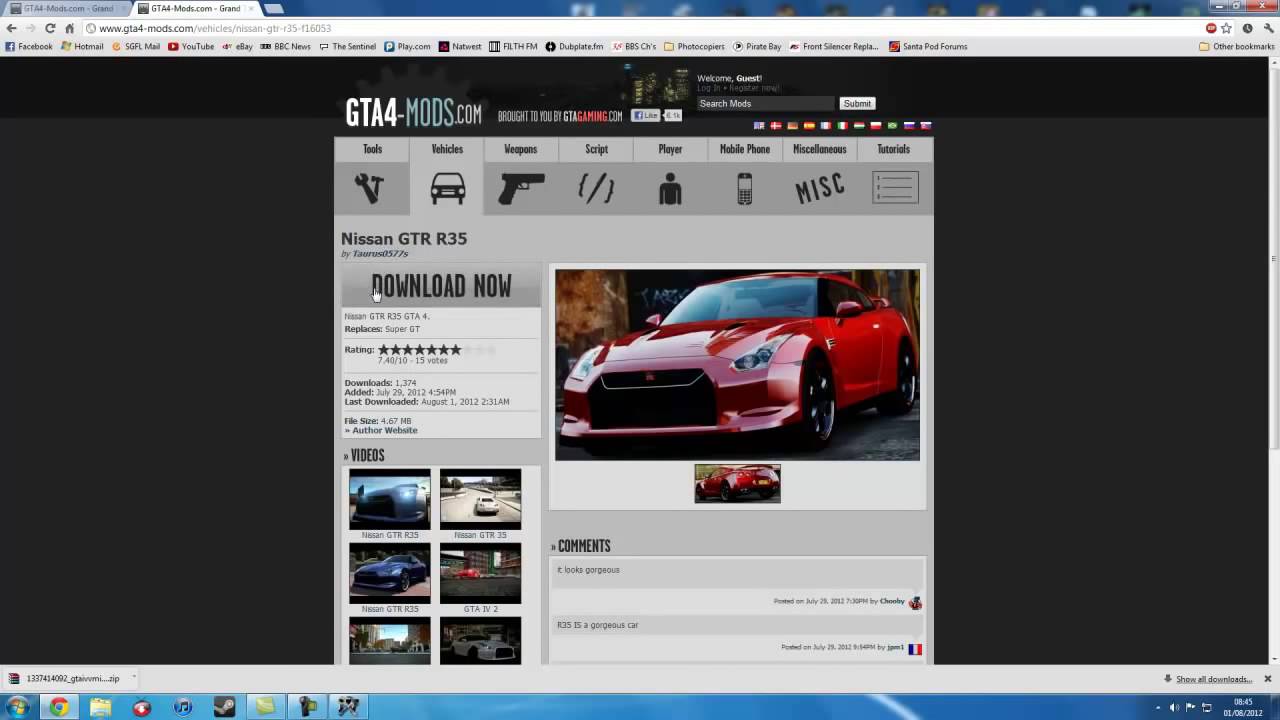
Task: Open the YouTube bookmark
Action: pyautogui.click(x=191, y=46)
